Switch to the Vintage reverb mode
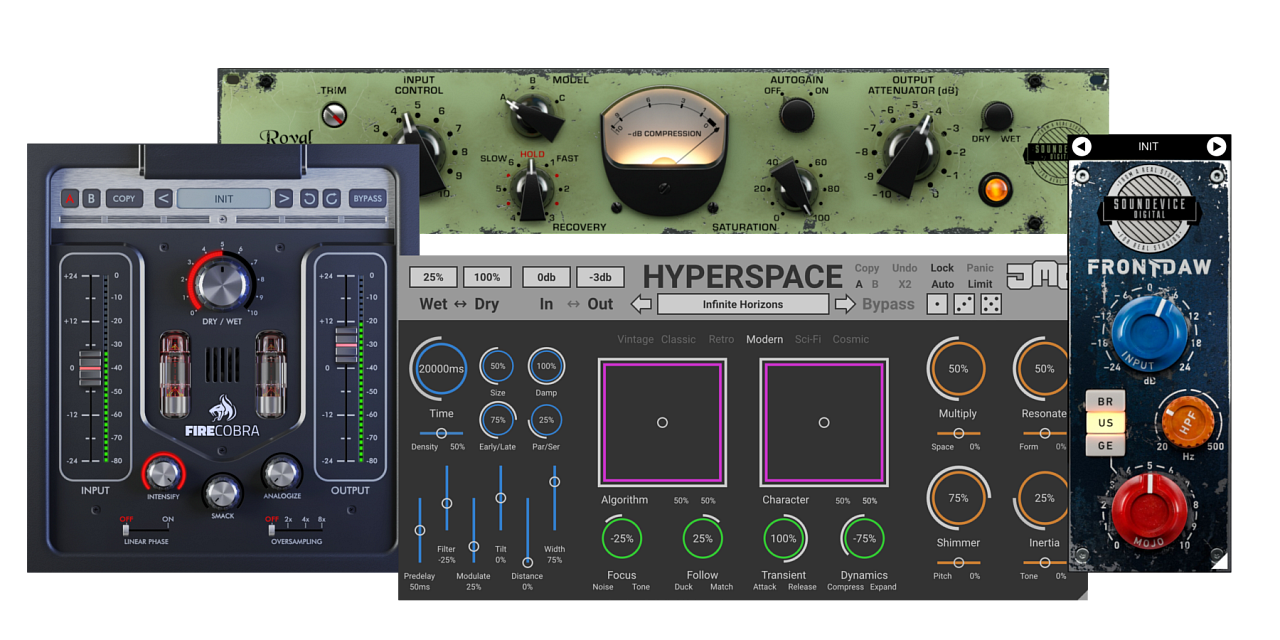 click(635, 339)
